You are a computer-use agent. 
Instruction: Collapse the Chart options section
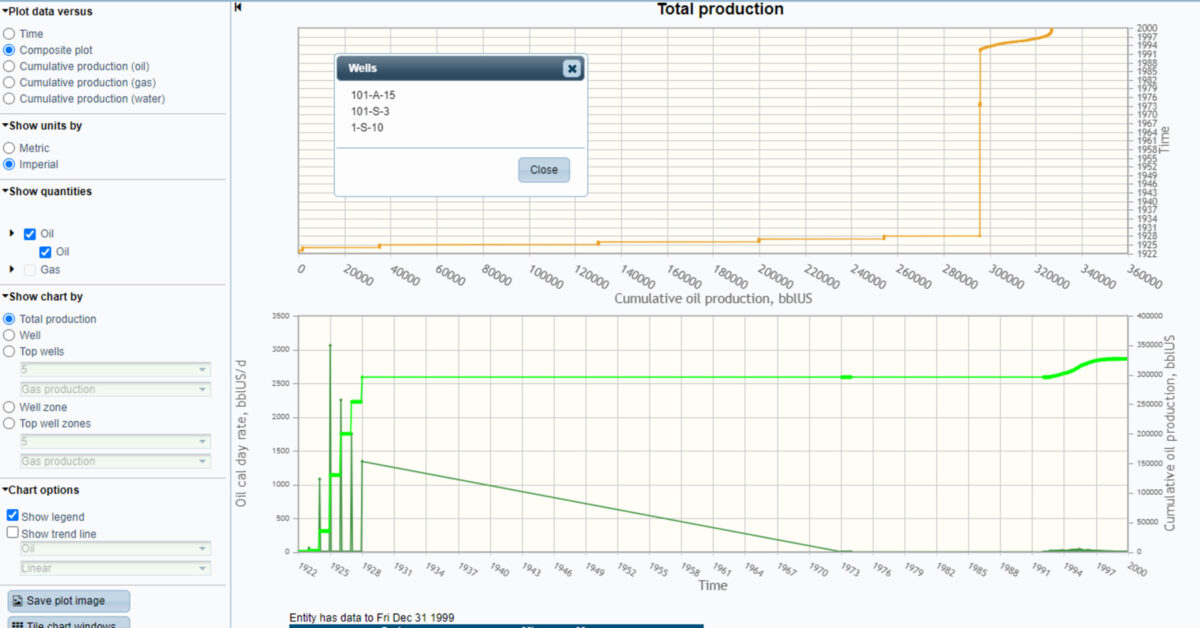pyautogui.click(x=5, y=490)
